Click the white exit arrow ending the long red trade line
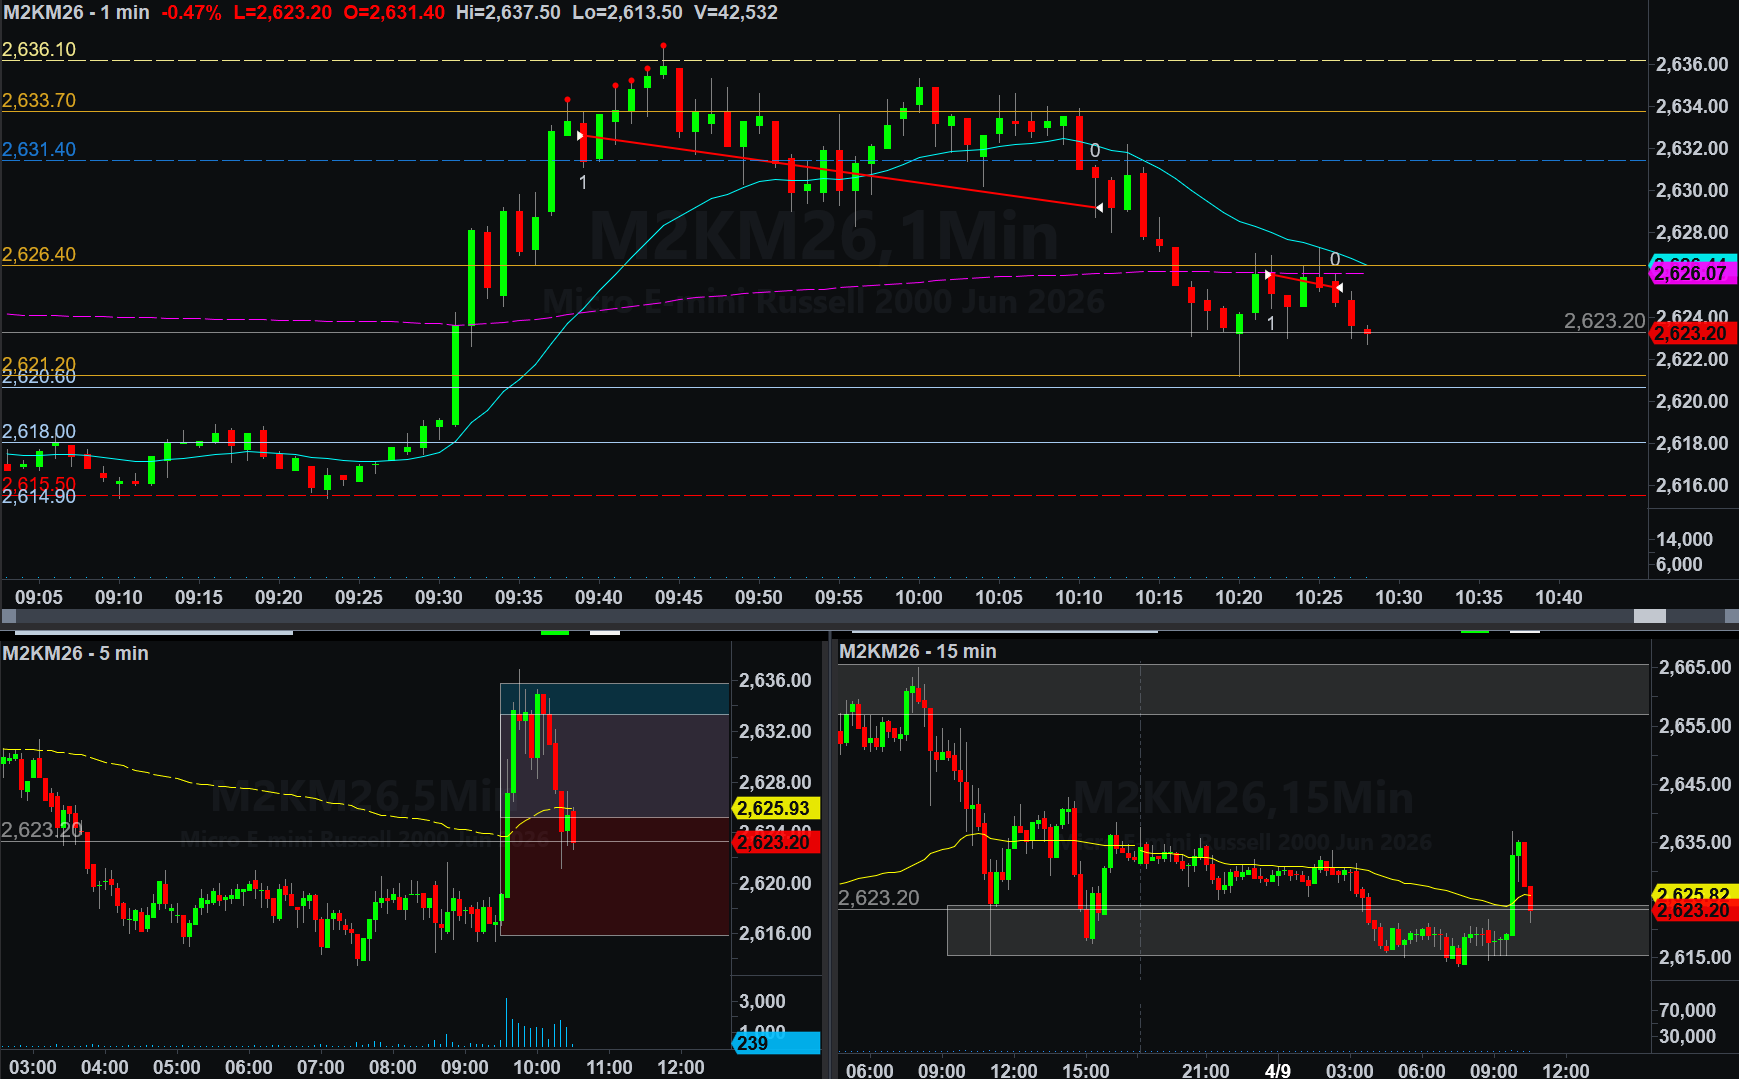Viewport: 1739px width, 1079px height. 1099,208
